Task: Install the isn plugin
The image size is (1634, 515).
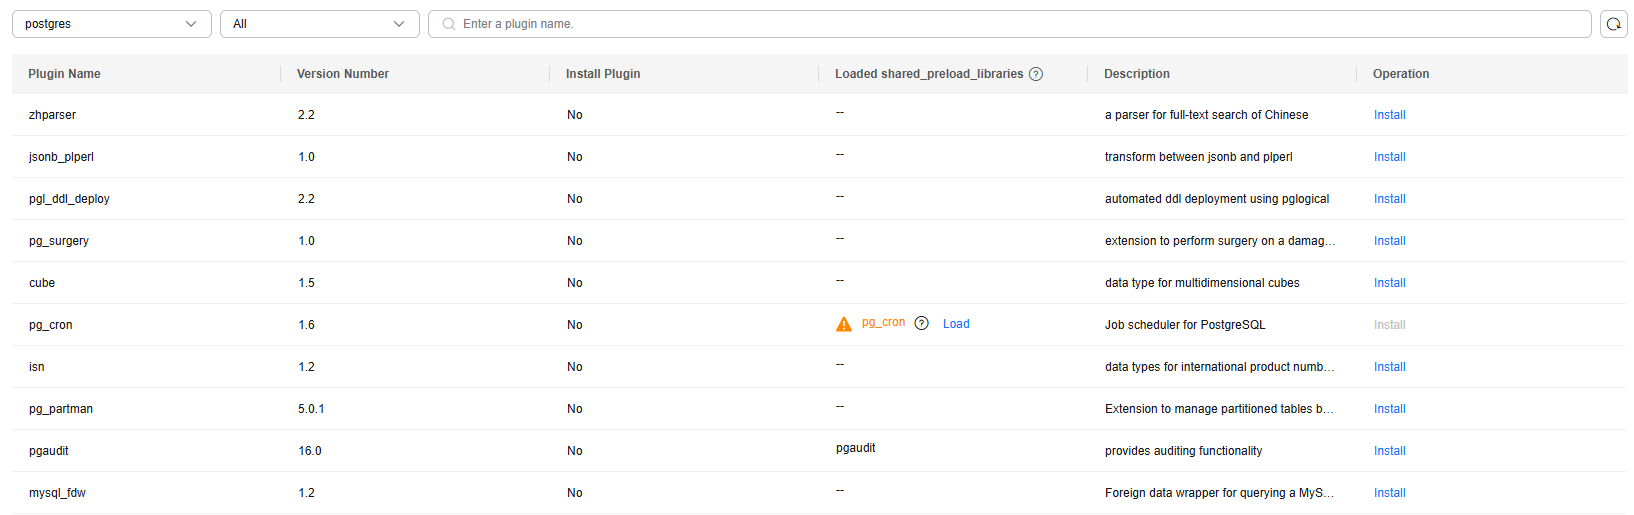Action: [1389, 367]
